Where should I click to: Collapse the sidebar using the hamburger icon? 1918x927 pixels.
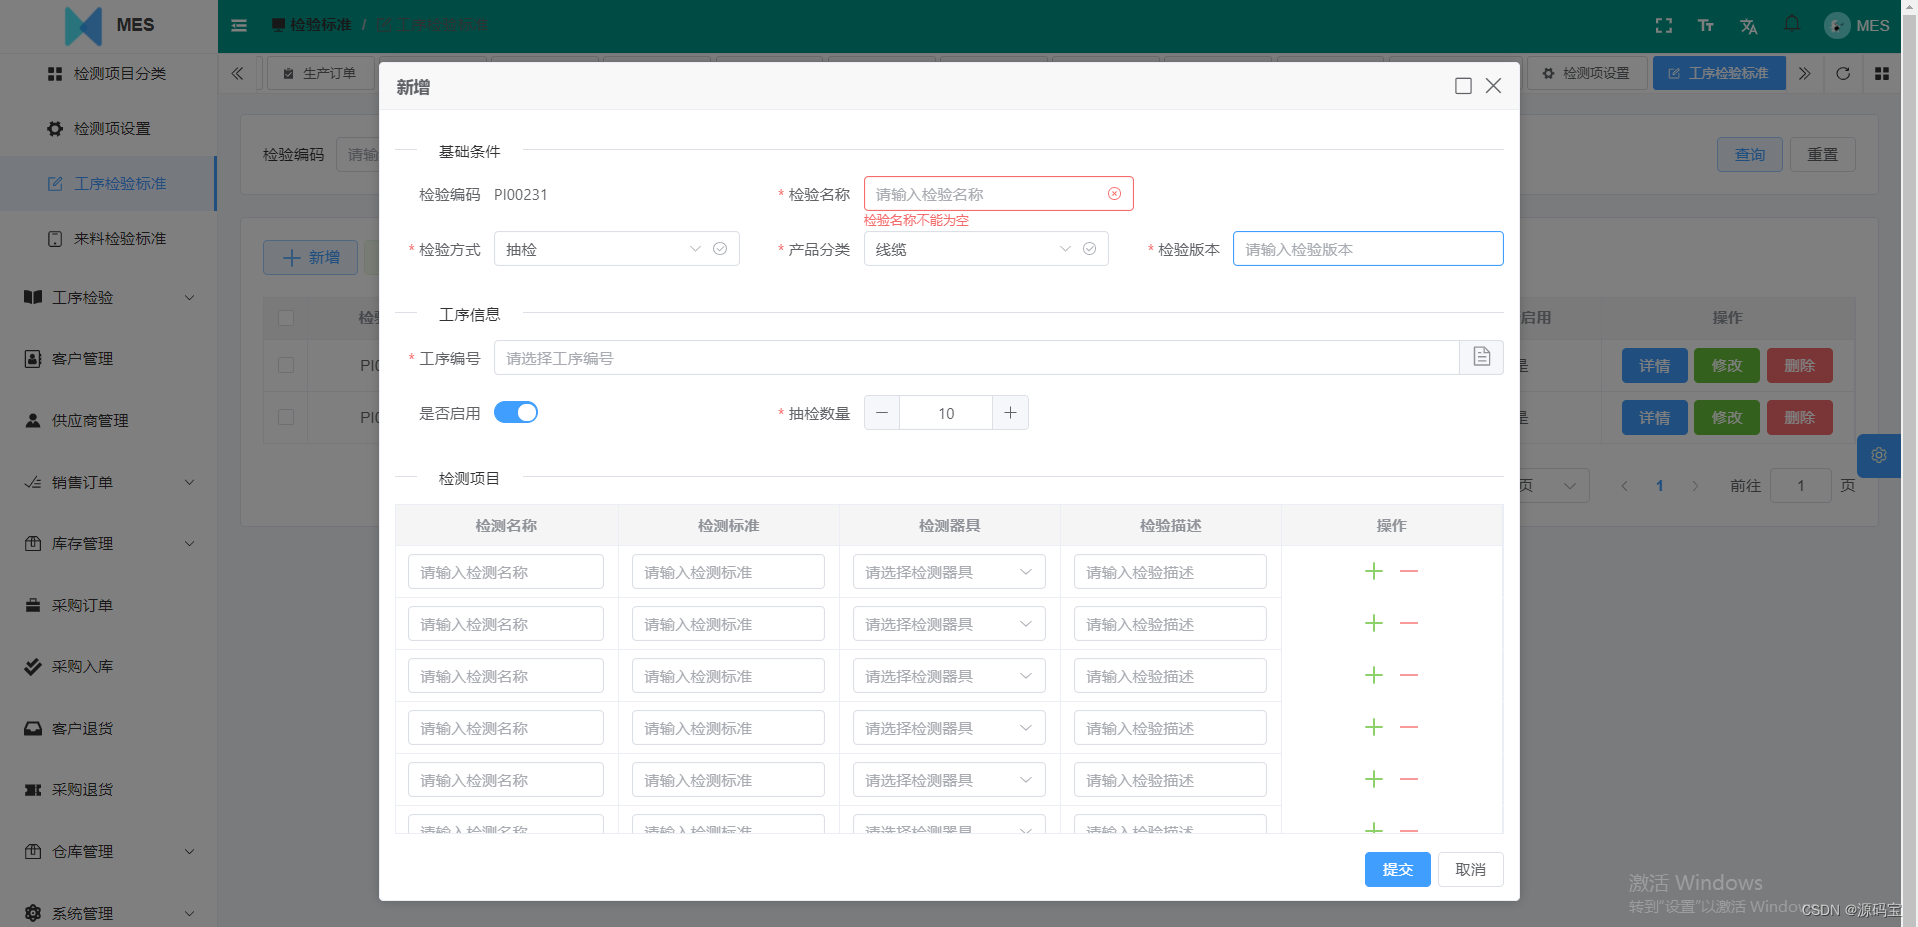click(239, 25)
